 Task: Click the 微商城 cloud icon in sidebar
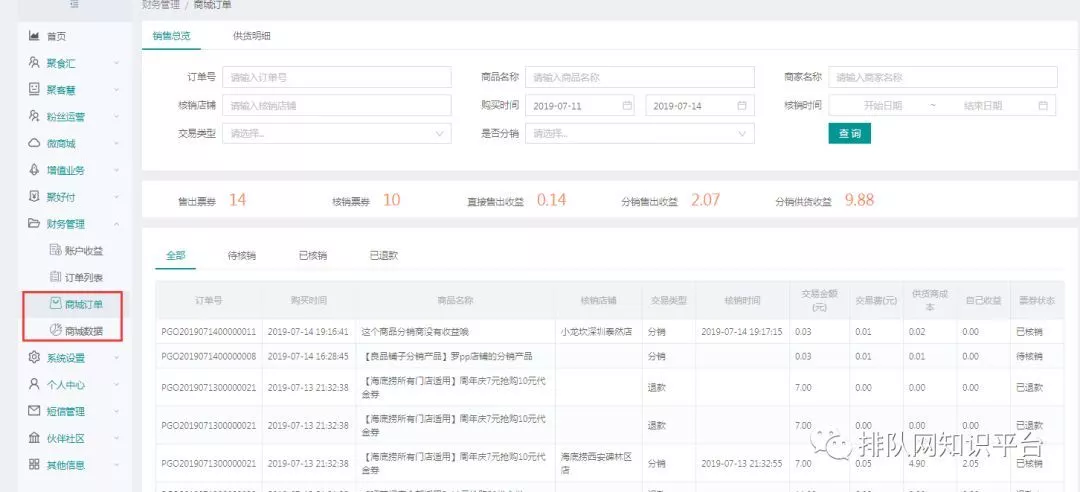tap(34, 143)
